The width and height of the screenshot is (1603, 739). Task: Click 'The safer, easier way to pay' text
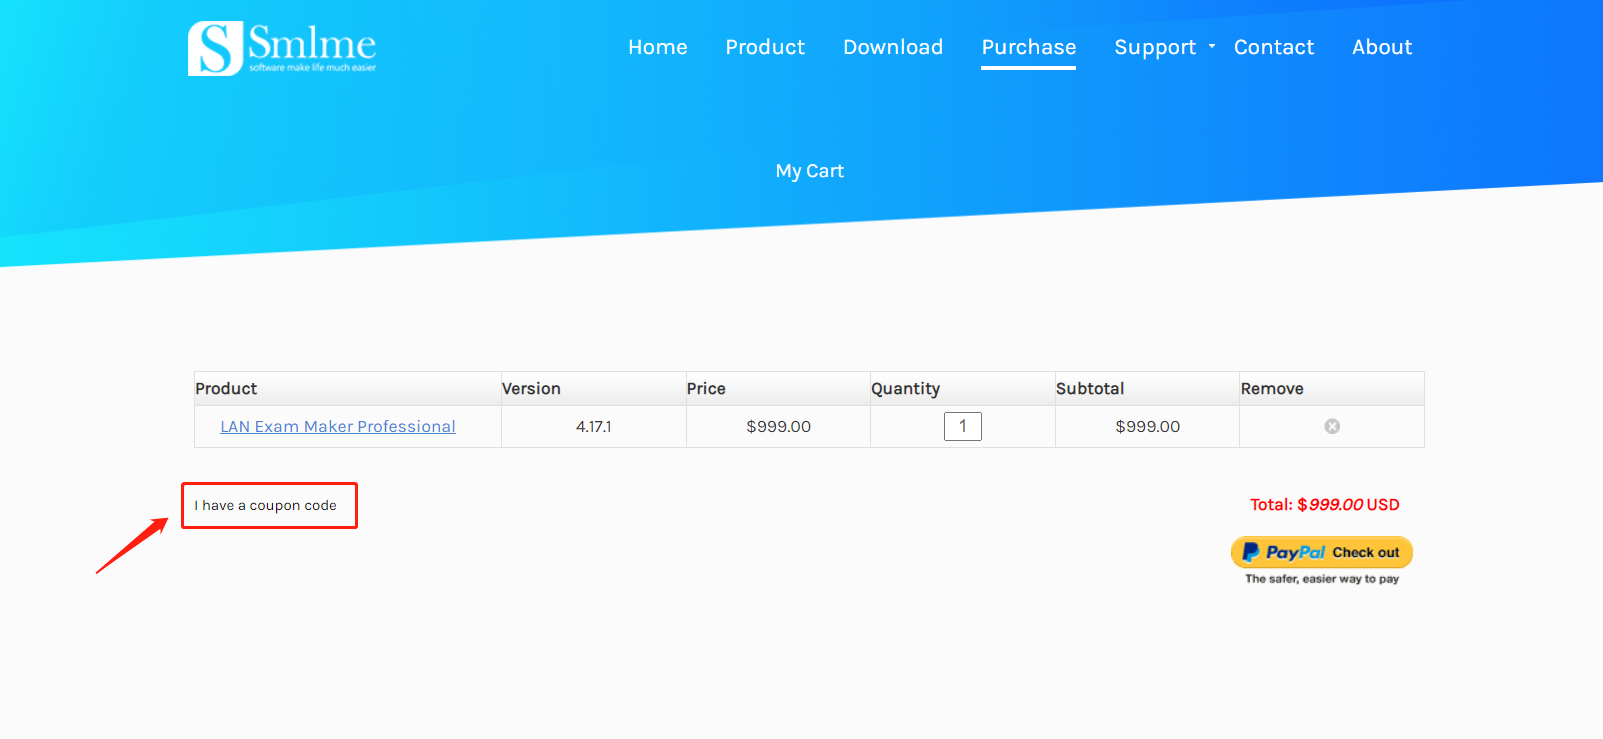1322,579
